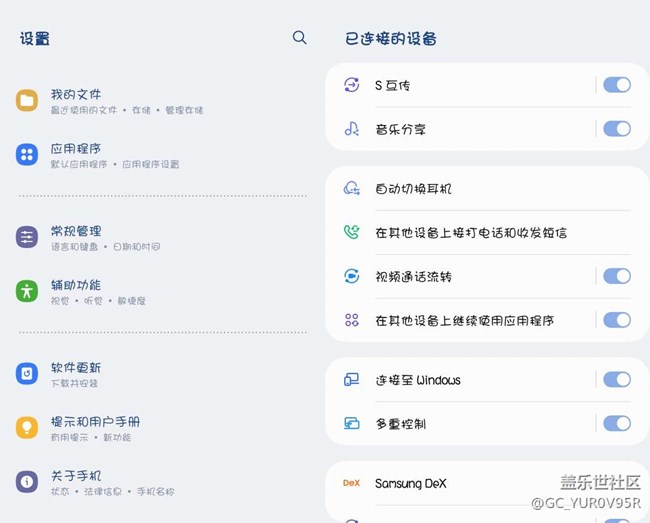Turn off the 多重控制 switch
650x523 pixels.
(x=616, y=424)
